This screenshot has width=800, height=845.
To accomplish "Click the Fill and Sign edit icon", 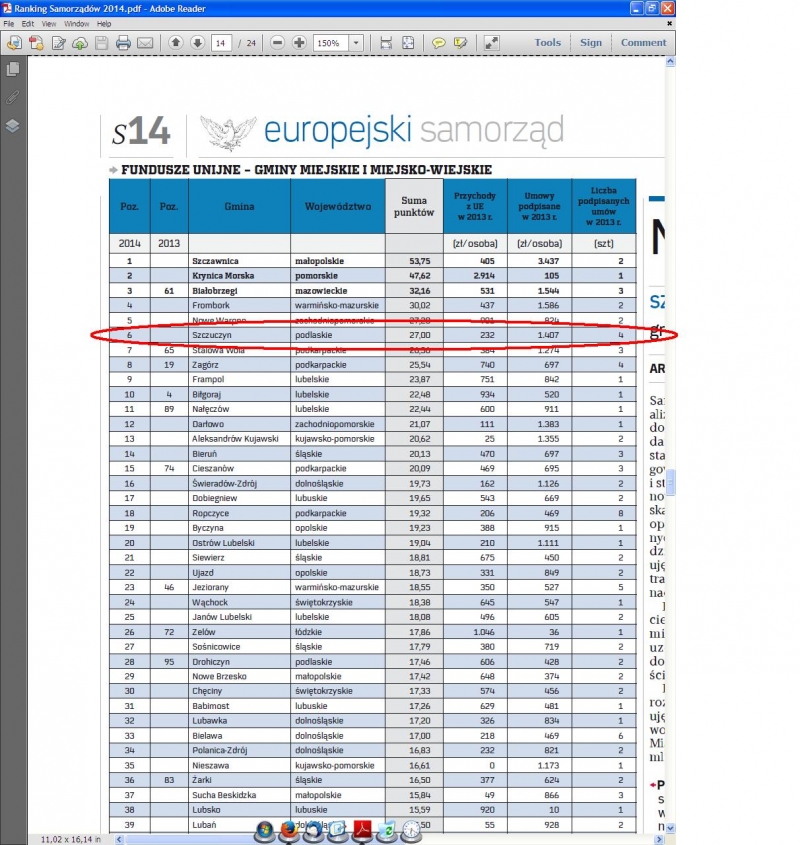I will [x=58, y=43].
